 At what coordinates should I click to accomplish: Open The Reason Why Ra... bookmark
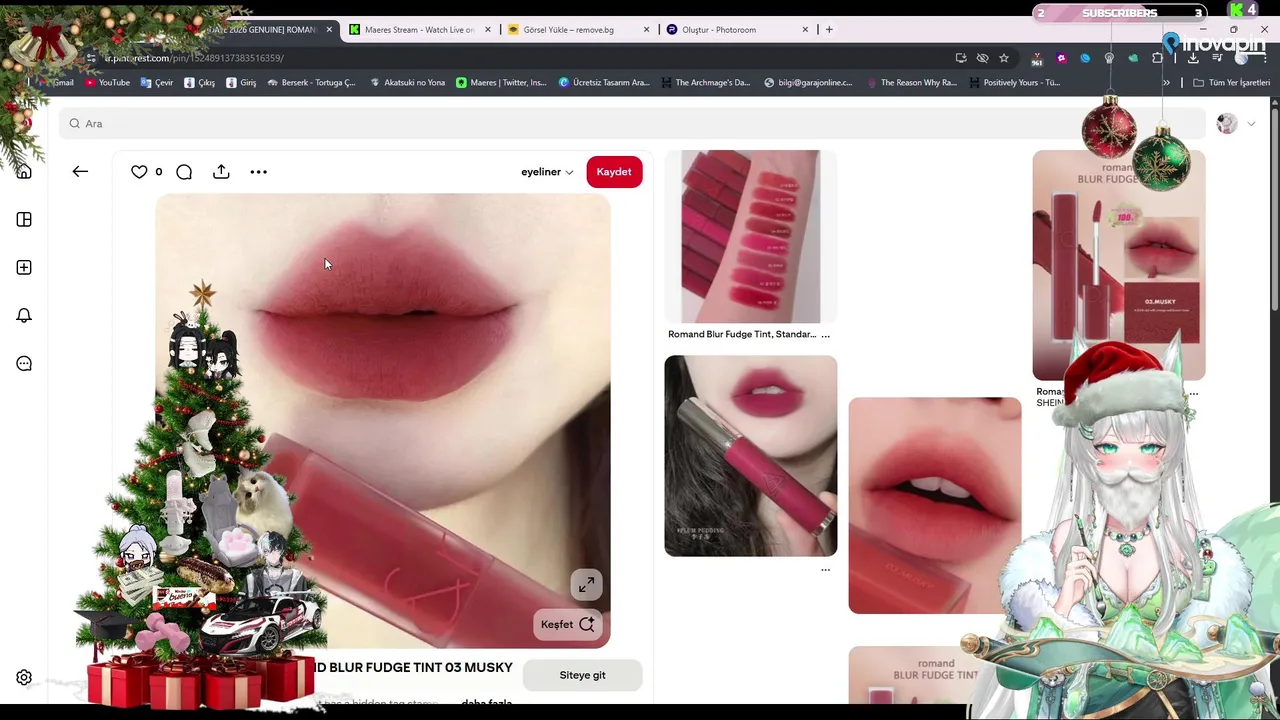(x=912, y=83)
